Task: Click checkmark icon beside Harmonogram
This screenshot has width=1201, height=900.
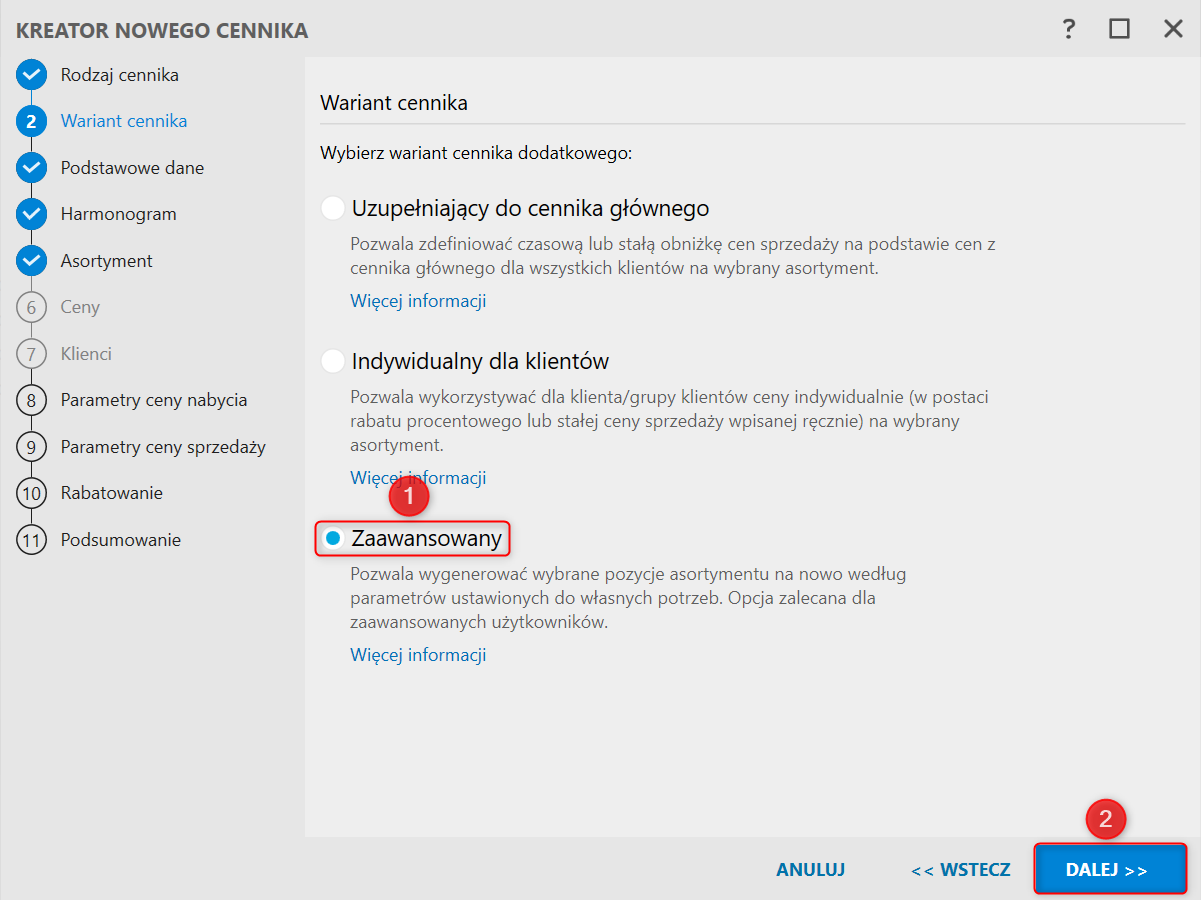Action: [32, 214]
